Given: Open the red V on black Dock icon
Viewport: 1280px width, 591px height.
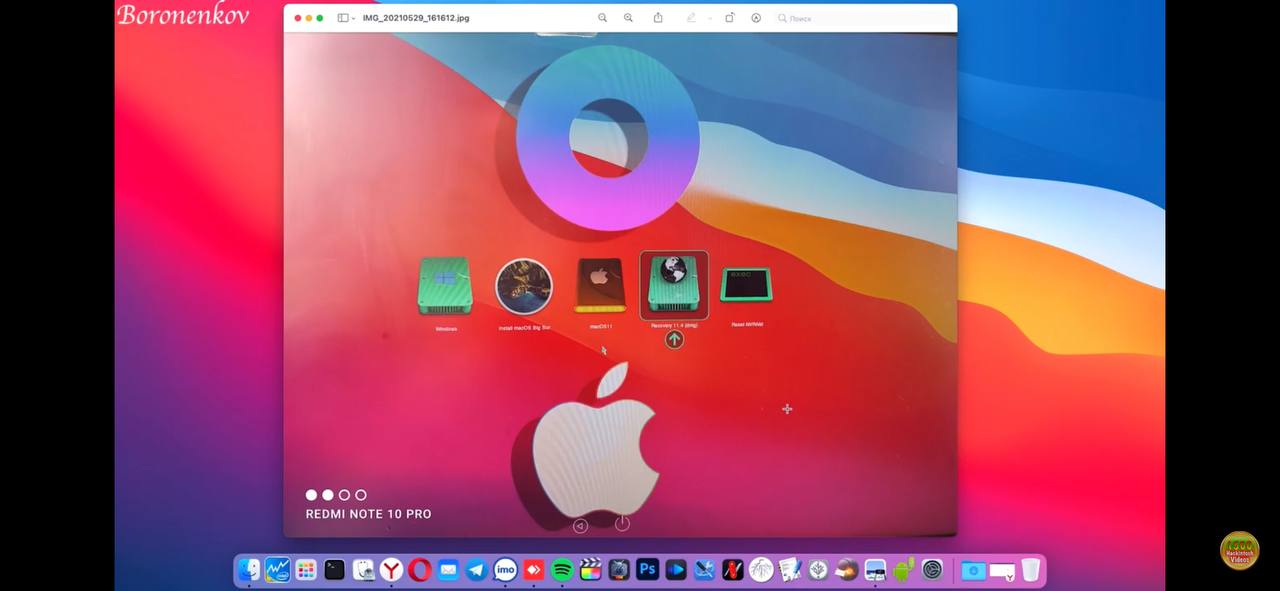Looking at the screenshot, I should [733, 570].
